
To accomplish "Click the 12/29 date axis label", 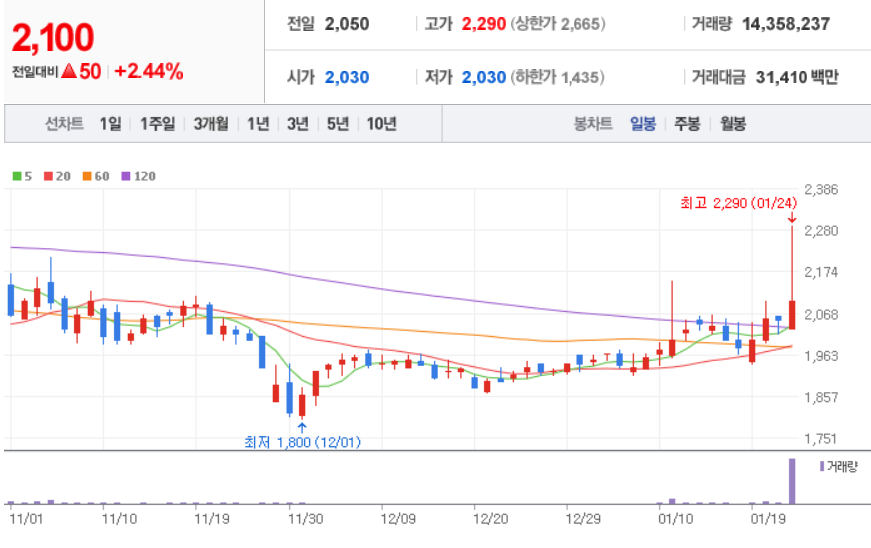I will [x=583, y=519].
